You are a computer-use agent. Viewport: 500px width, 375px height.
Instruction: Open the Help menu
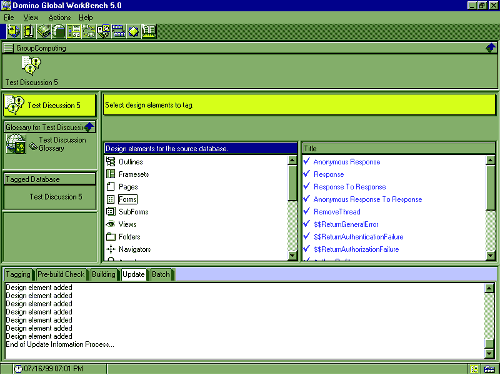[86, 17]
